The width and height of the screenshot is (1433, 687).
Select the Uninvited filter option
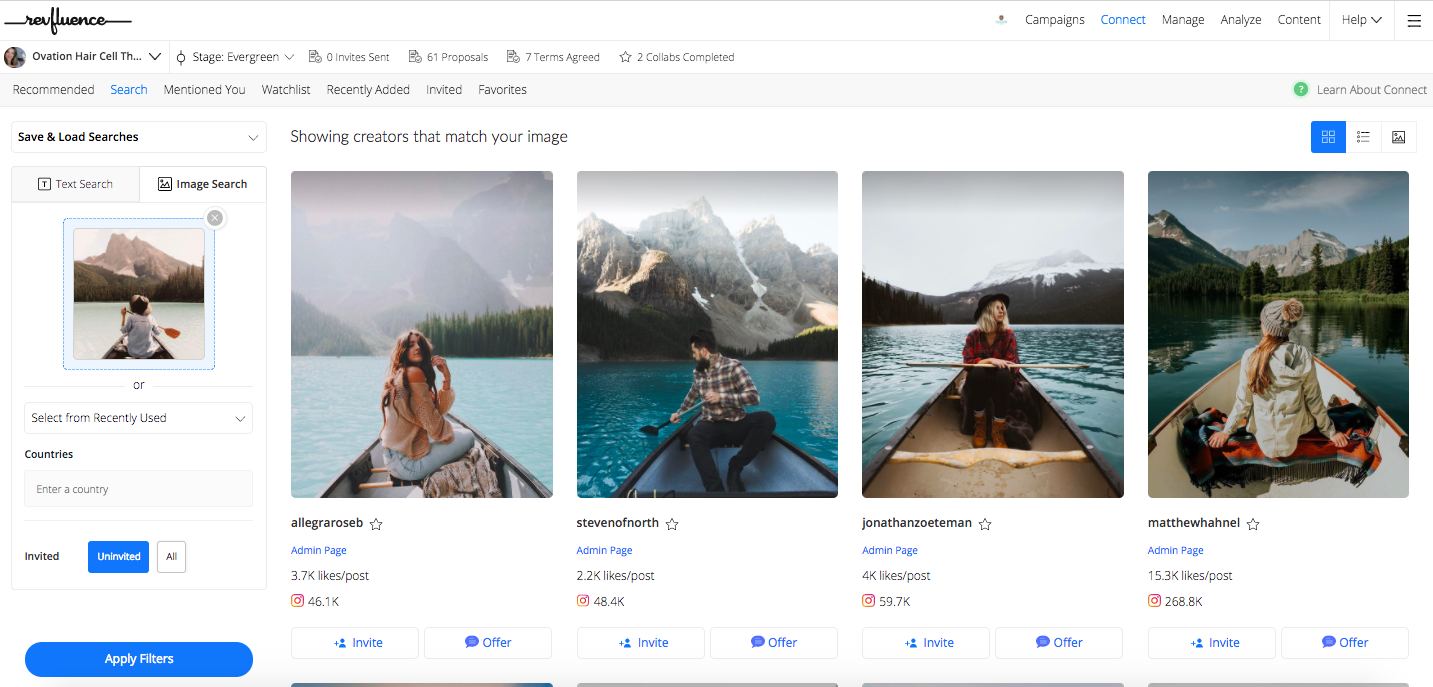(x=118, y=556)
